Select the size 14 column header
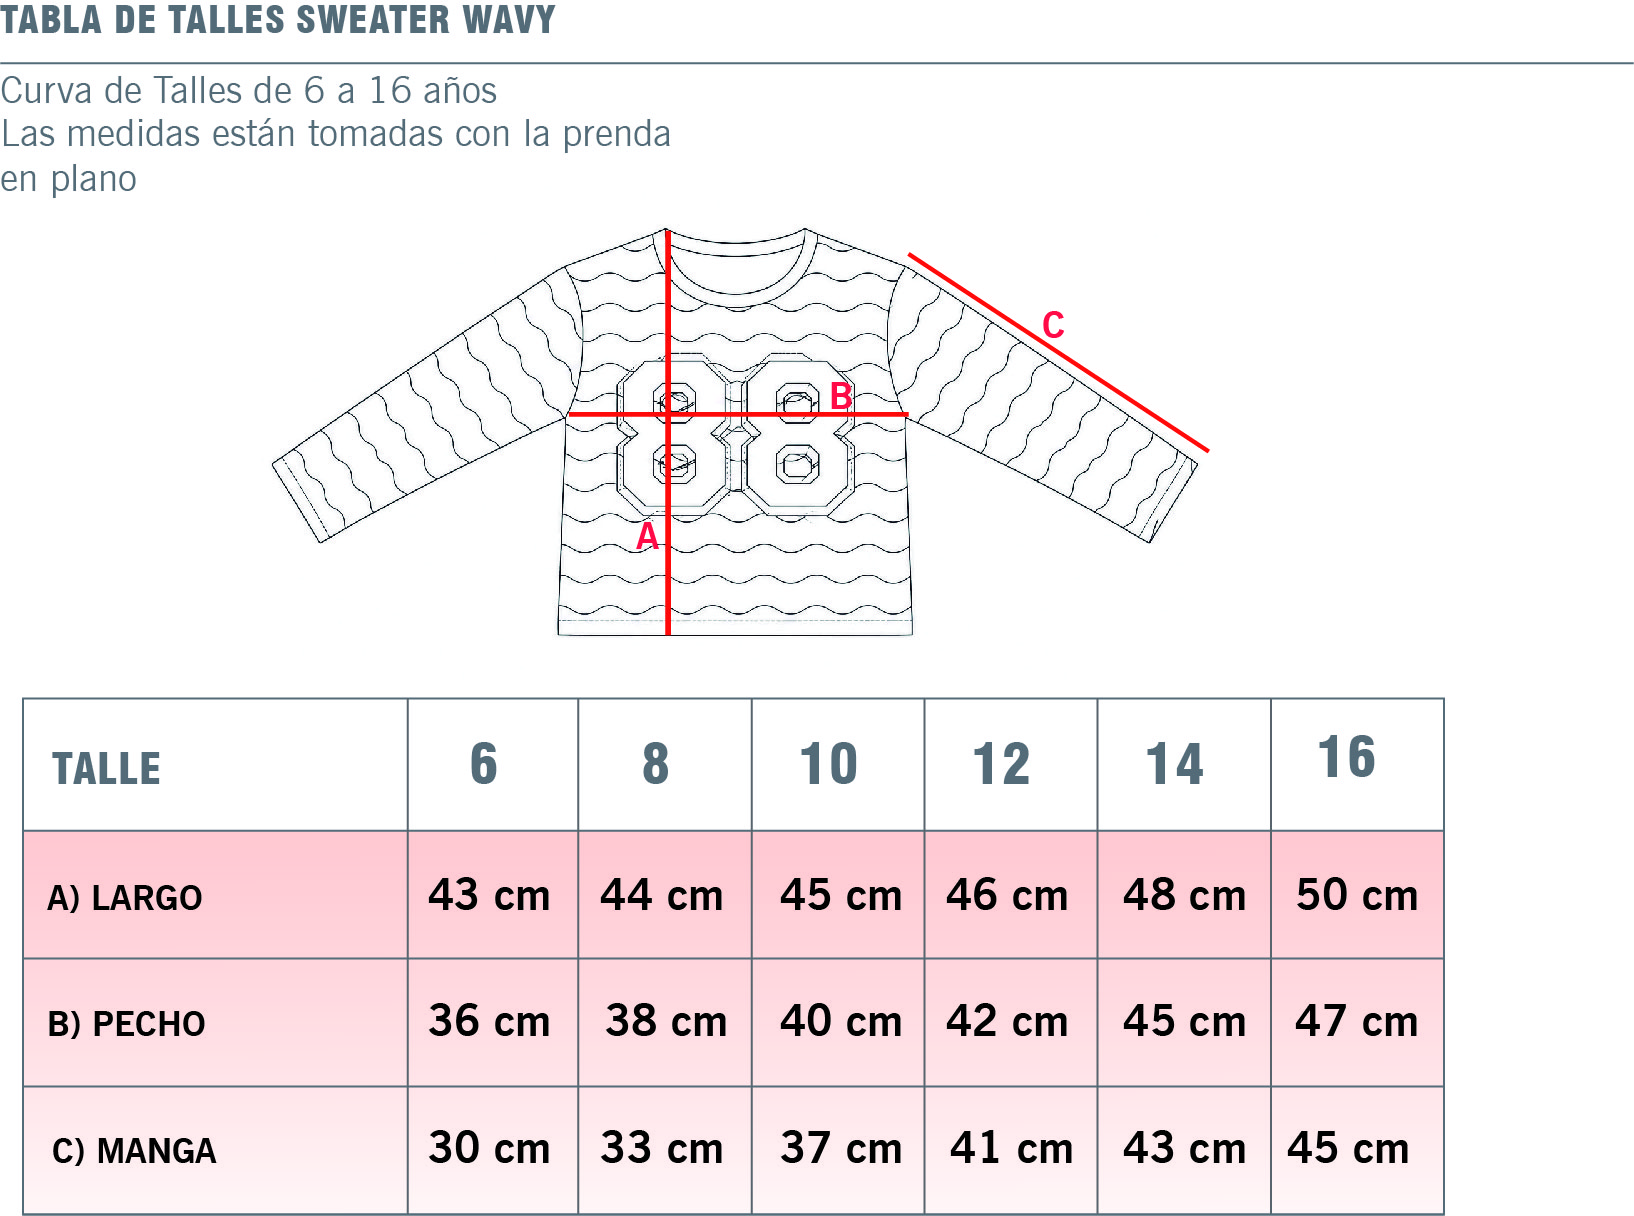This screenshot has height=1216, width=1634. (1184, 765)
